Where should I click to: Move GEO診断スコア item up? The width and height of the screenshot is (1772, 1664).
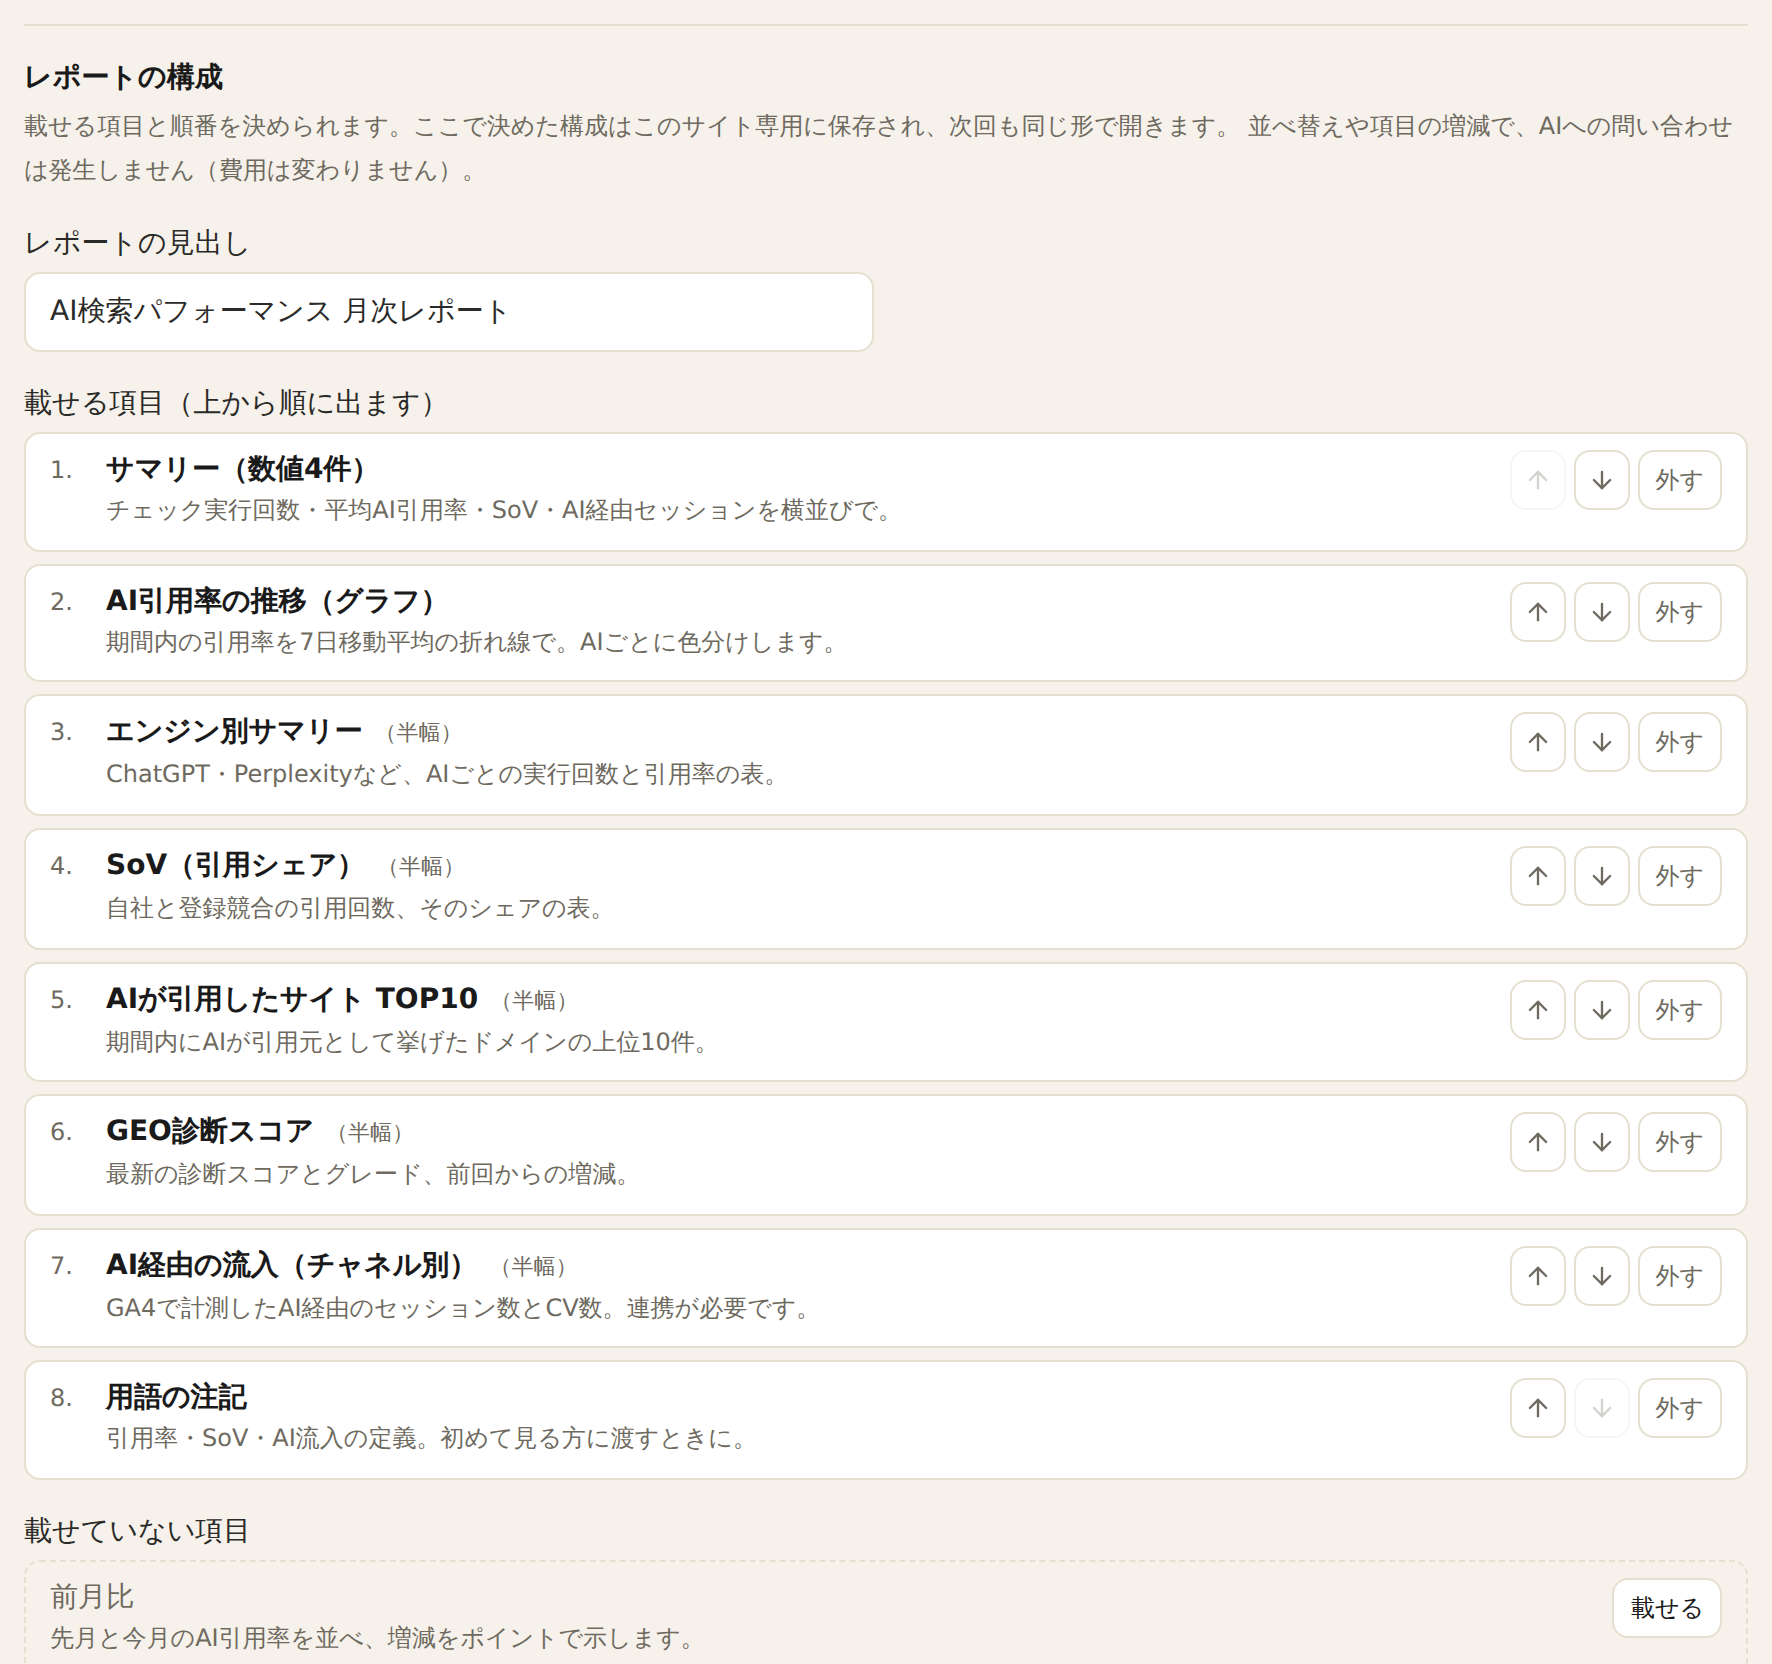[x=1538, y=1142]
